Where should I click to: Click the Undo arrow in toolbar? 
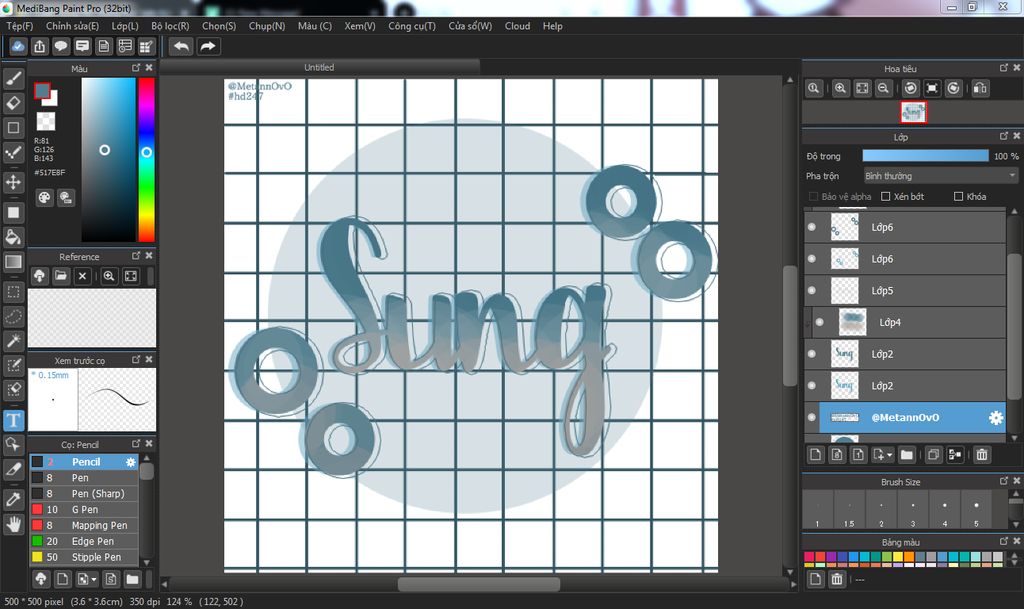pos(181,46)
